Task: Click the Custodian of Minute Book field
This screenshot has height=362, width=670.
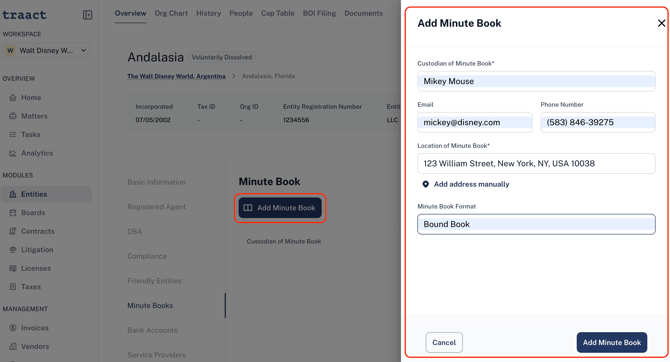Action: point(536,81)
